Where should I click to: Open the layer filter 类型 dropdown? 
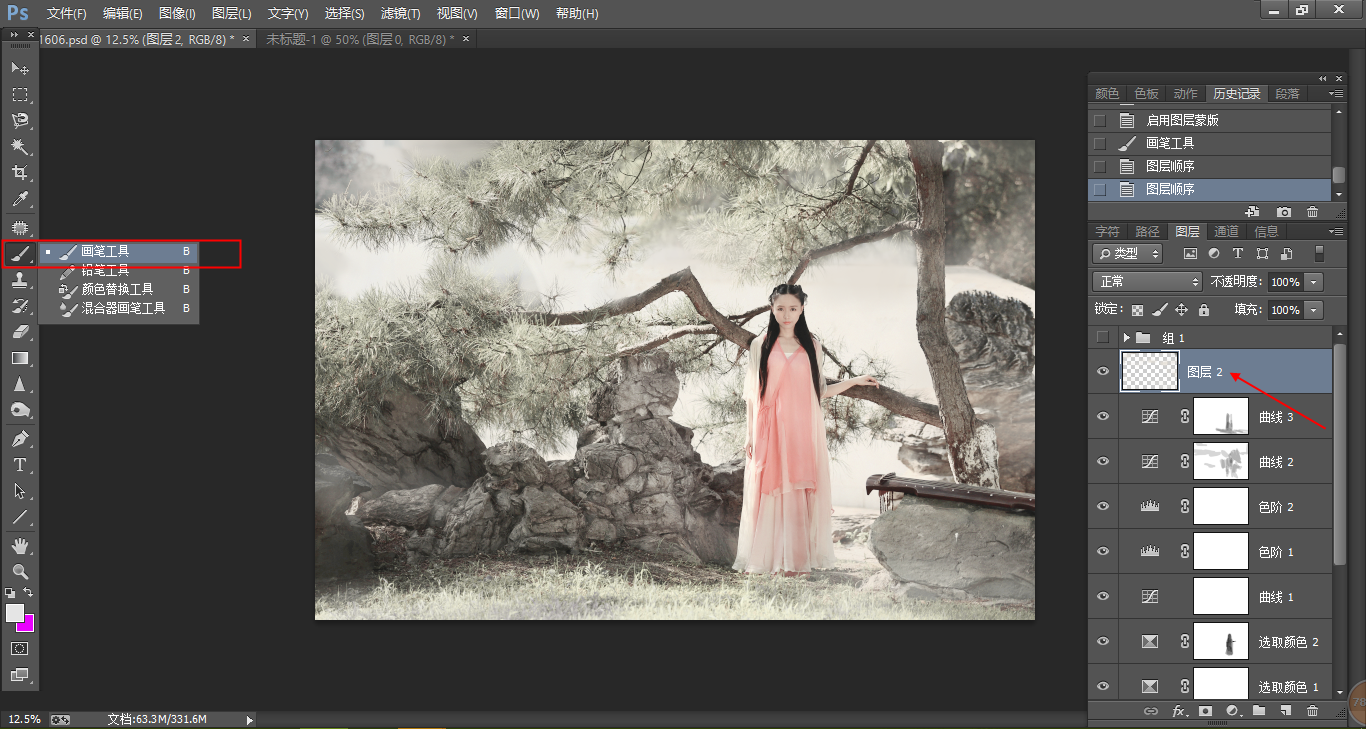click(1128, 254)
